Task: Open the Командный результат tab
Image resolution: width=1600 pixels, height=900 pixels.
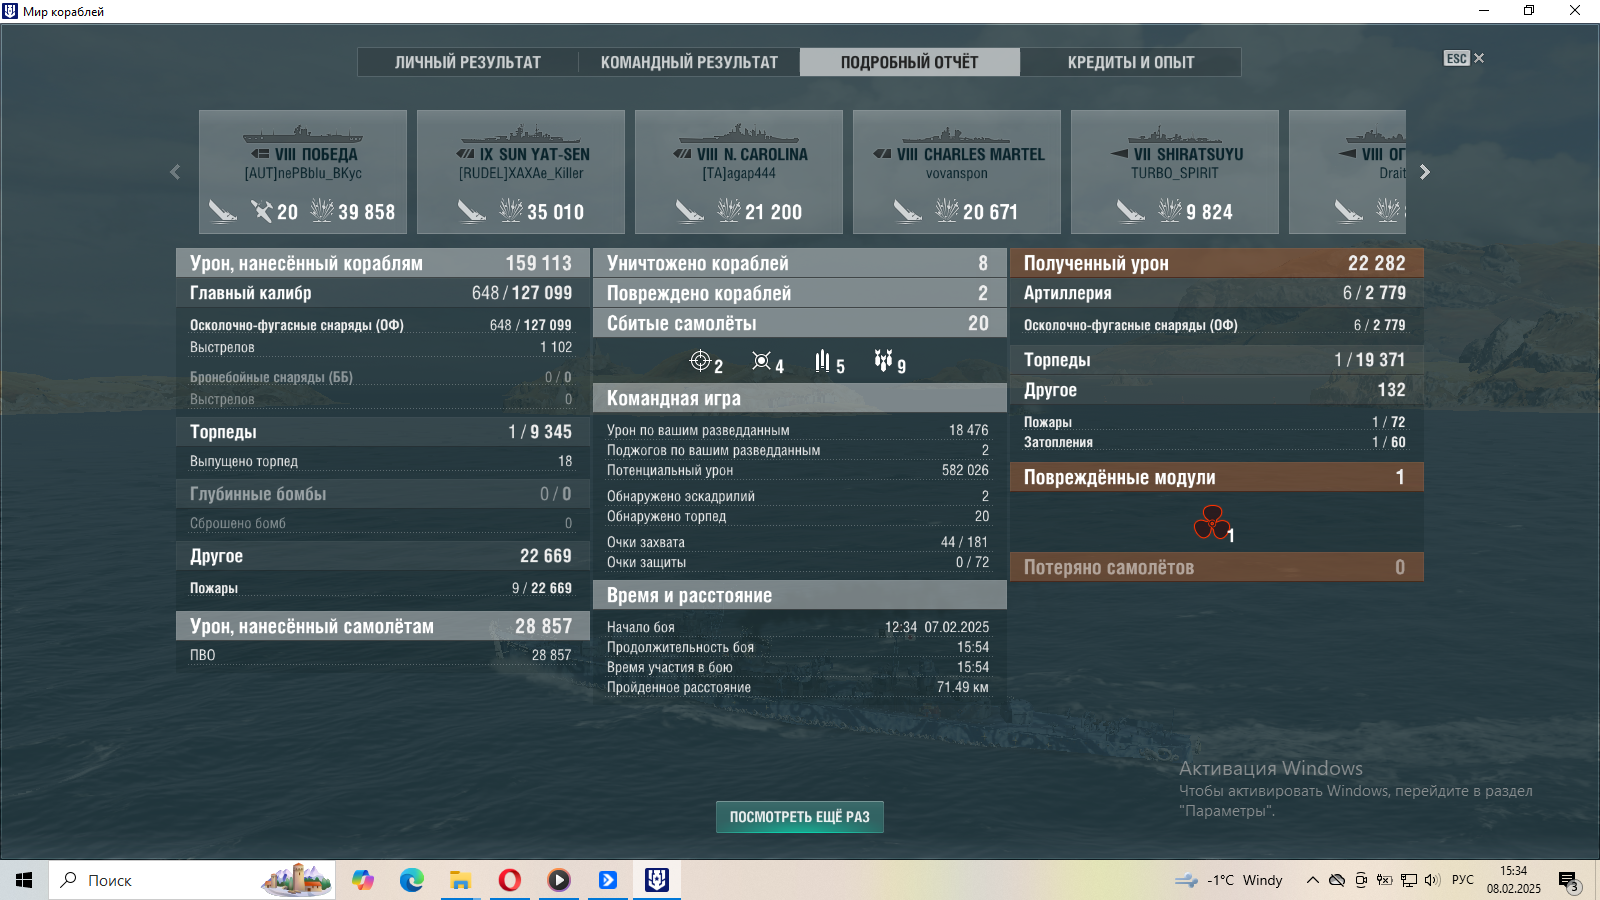Action: (689, 62)
